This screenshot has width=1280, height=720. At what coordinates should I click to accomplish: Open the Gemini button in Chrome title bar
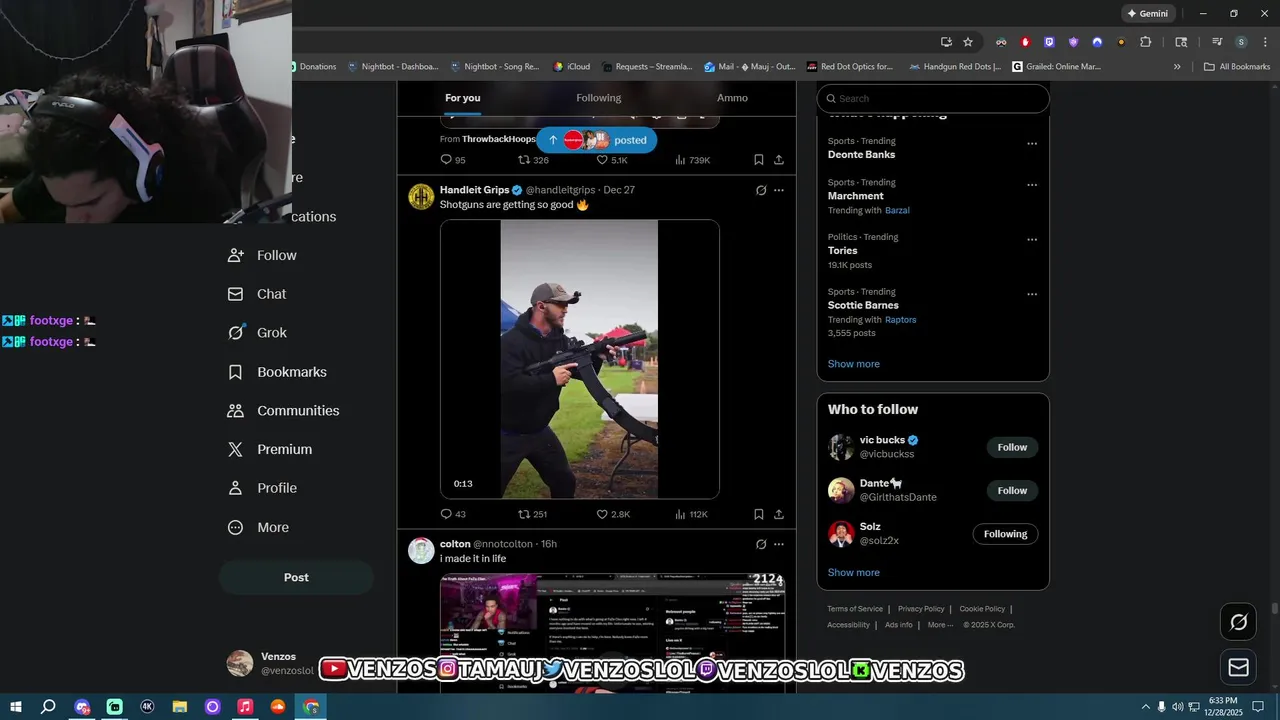[1148, 14]
